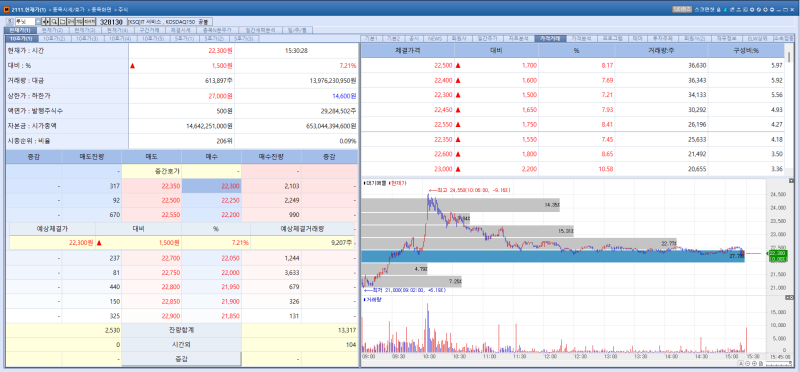
Task: Open the 투자주체 tab
Action: pos(664,39)
